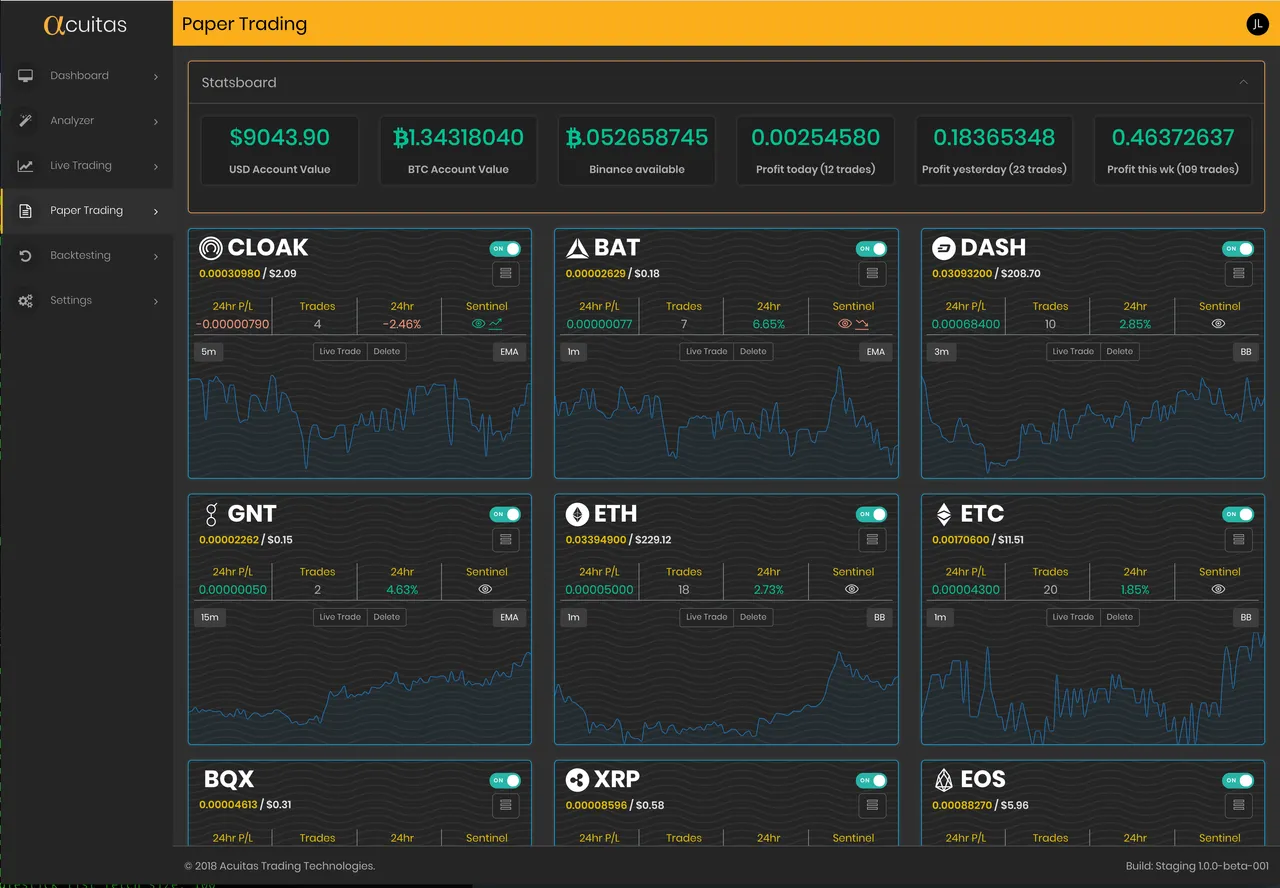Expand the Settings submenu arrow
Screen dimensions: 1280x888
click(156, 301)
